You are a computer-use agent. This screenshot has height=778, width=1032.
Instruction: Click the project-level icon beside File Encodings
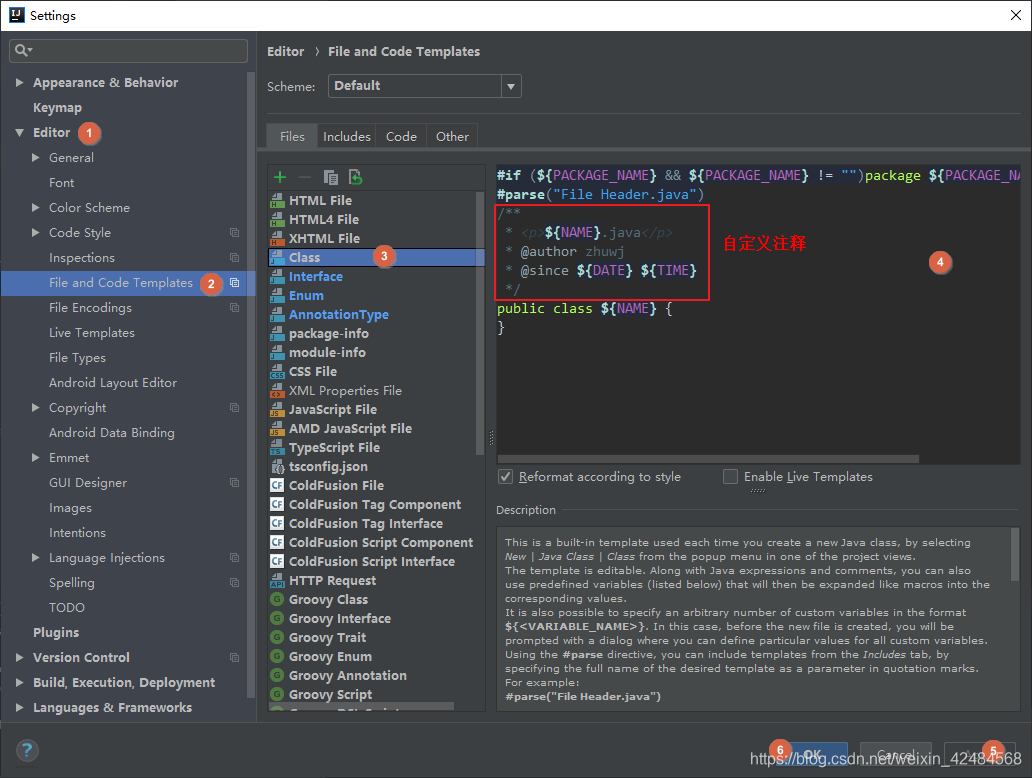(x=234, y=307)
